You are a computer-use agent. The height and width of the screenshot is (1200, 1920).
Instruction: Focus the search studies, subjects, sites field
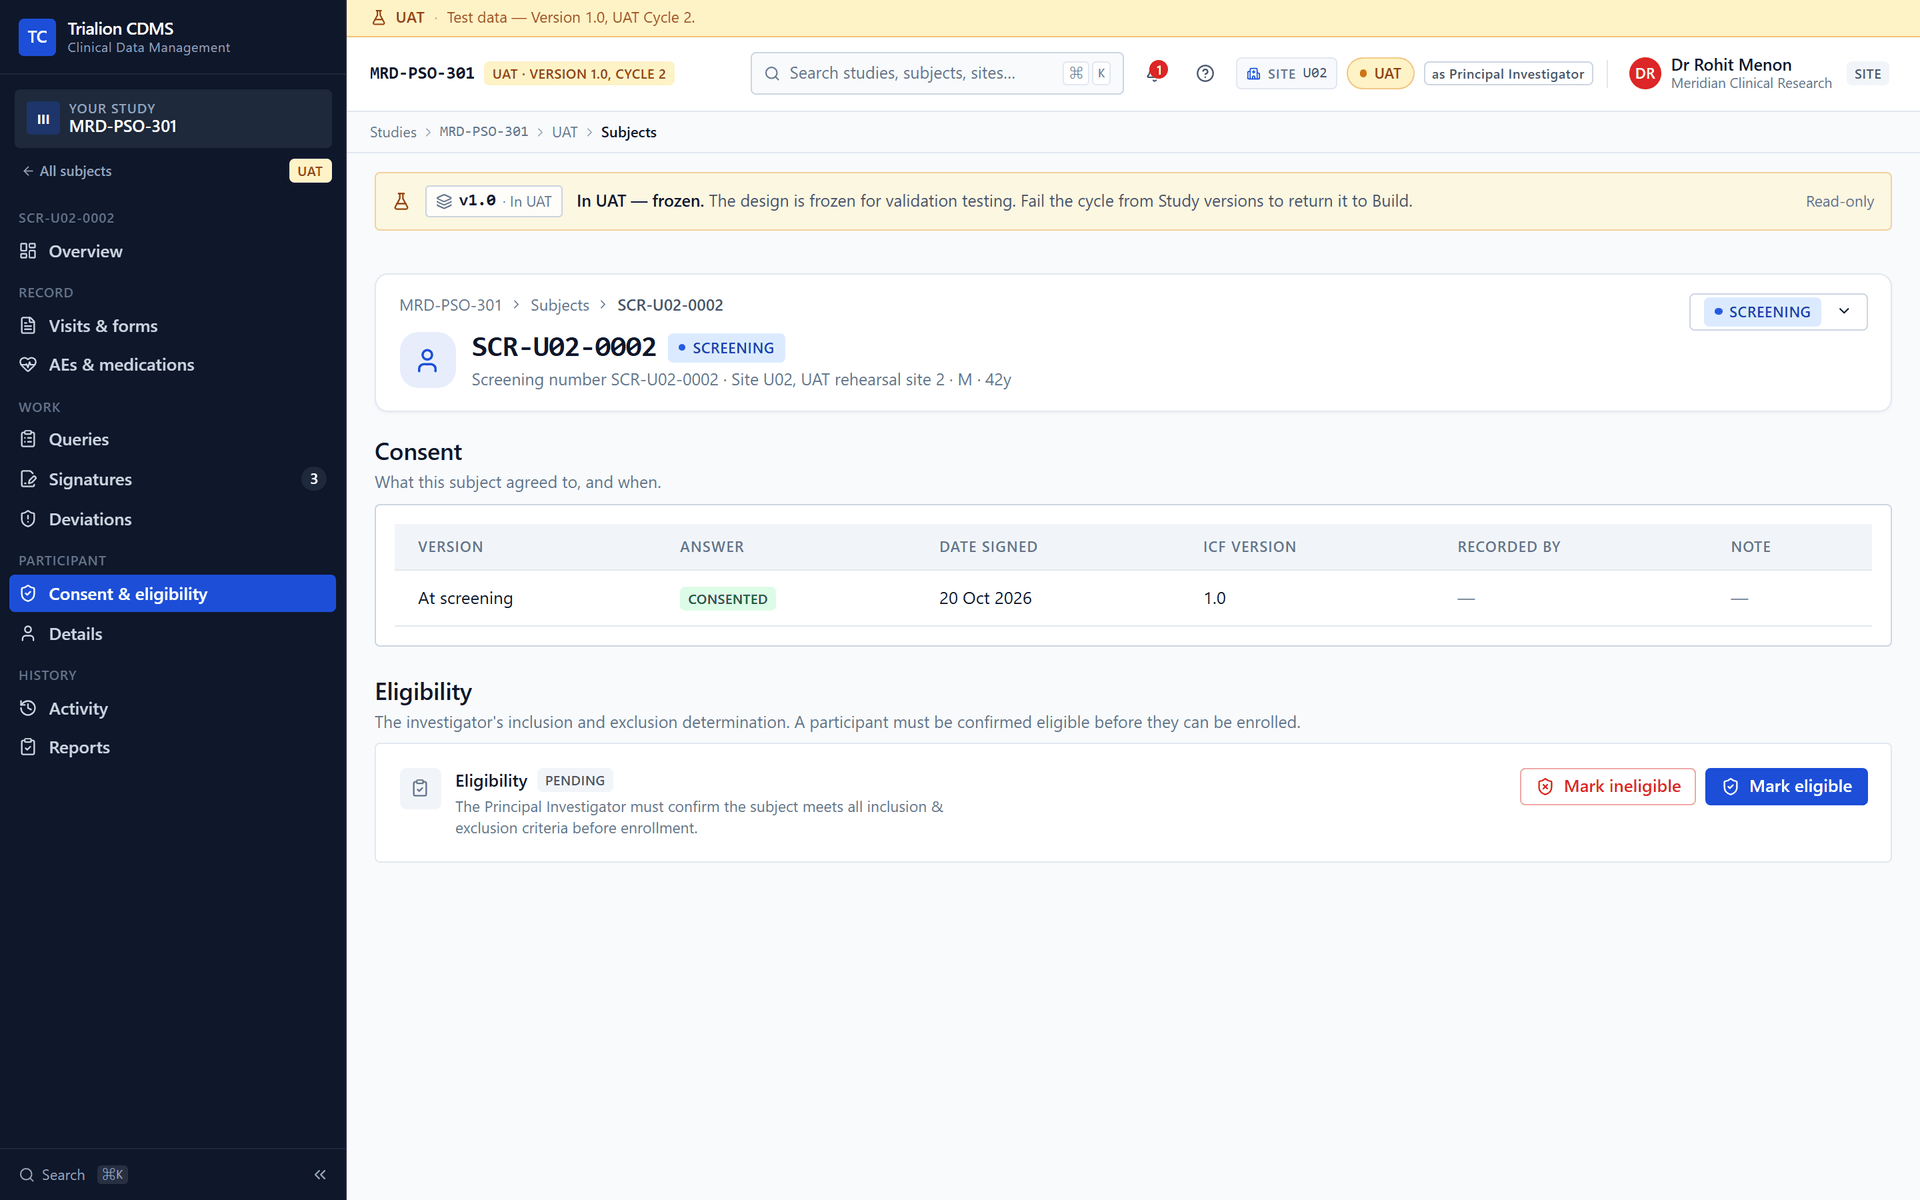pos(937,73)
